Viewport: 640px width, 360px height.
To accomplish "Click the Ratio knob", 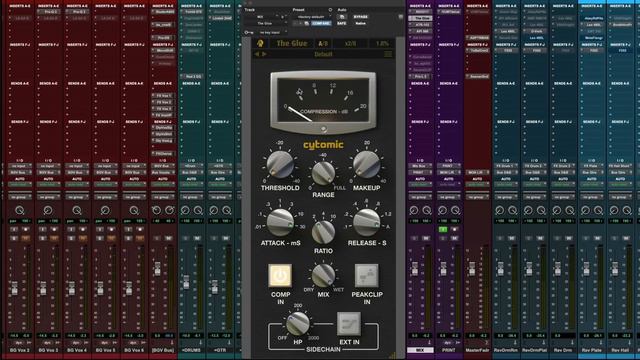I will pos(323,231).
